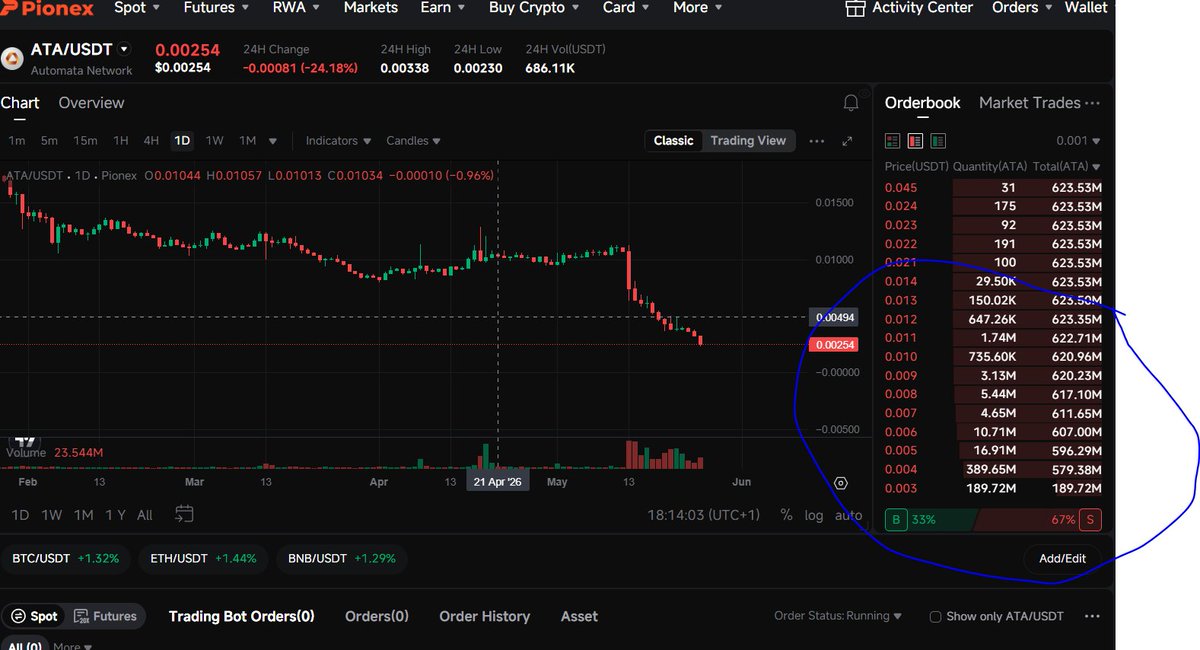The height and width of the screenshot is (650, 1200).
Task: Click the 0.003 ask price row
Action: [993, 489]
